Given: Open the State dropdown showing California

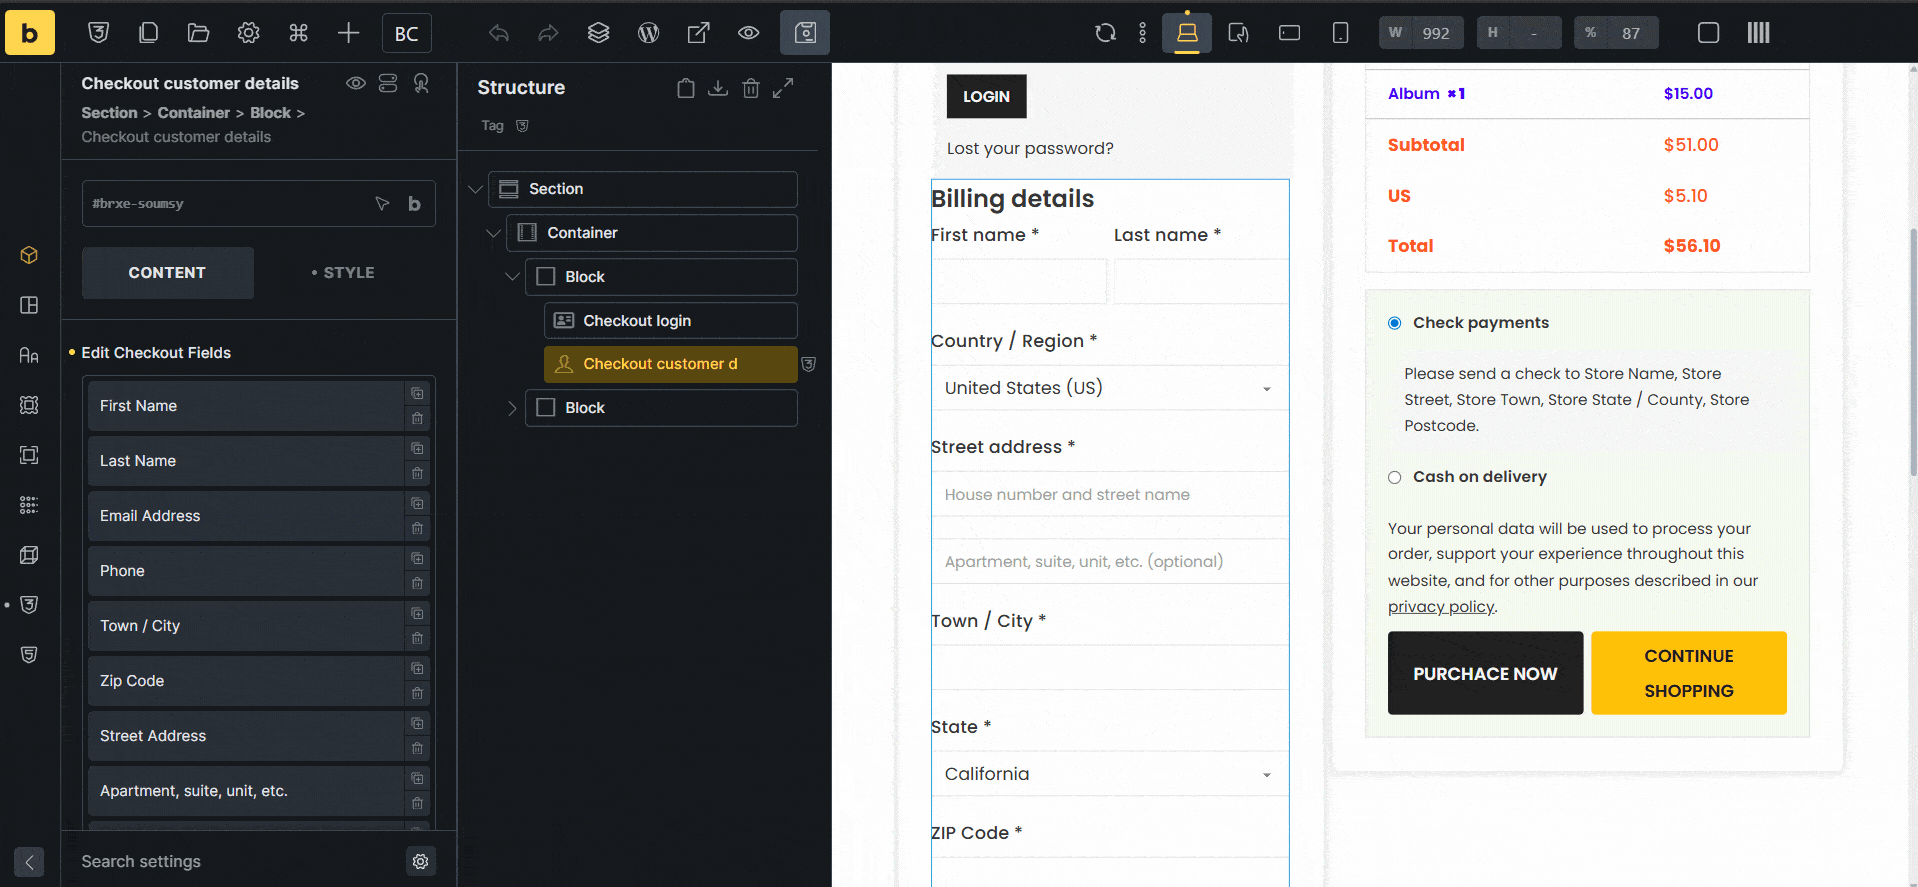Looking at the screenshot, I should point(1110,774).
